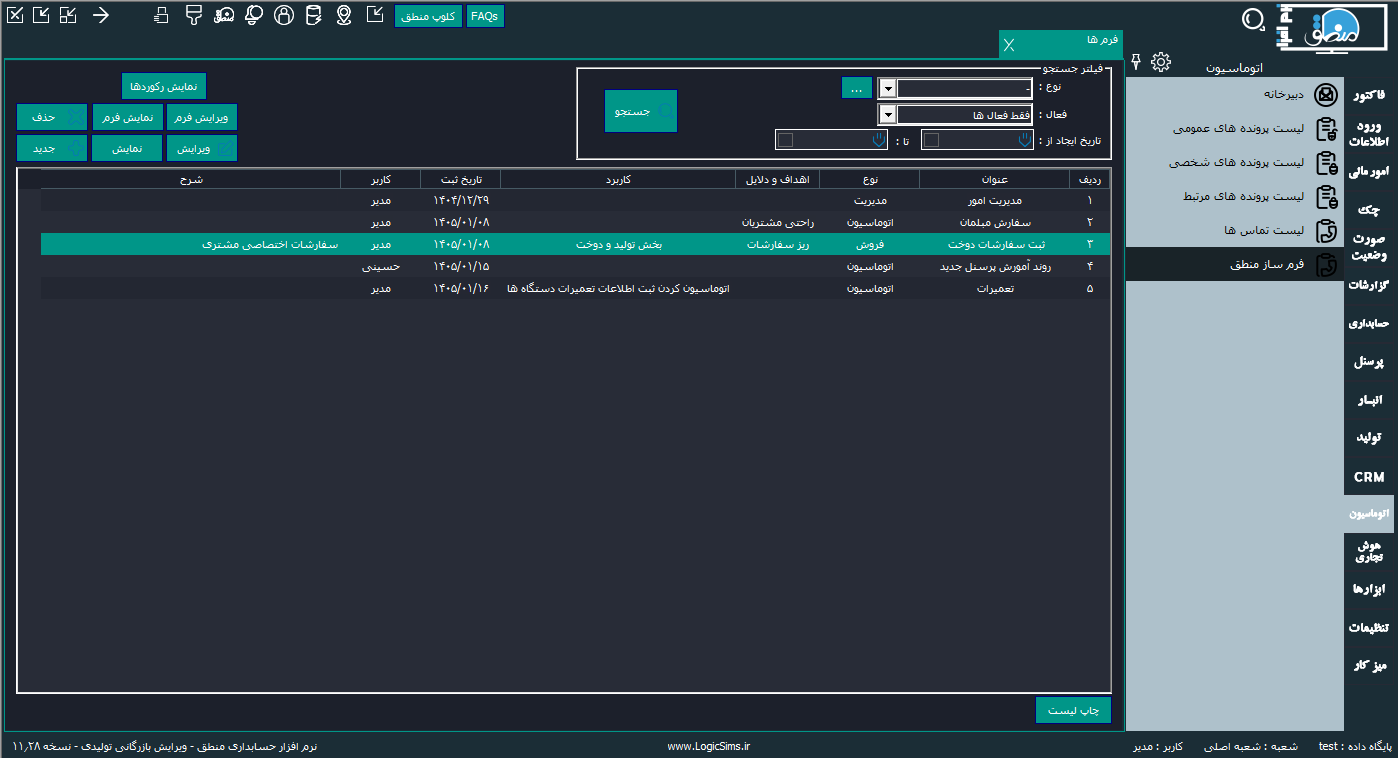1398x758 pixels.
Task: Close the فرم ها tab with X
Action: click(1009, 44)
